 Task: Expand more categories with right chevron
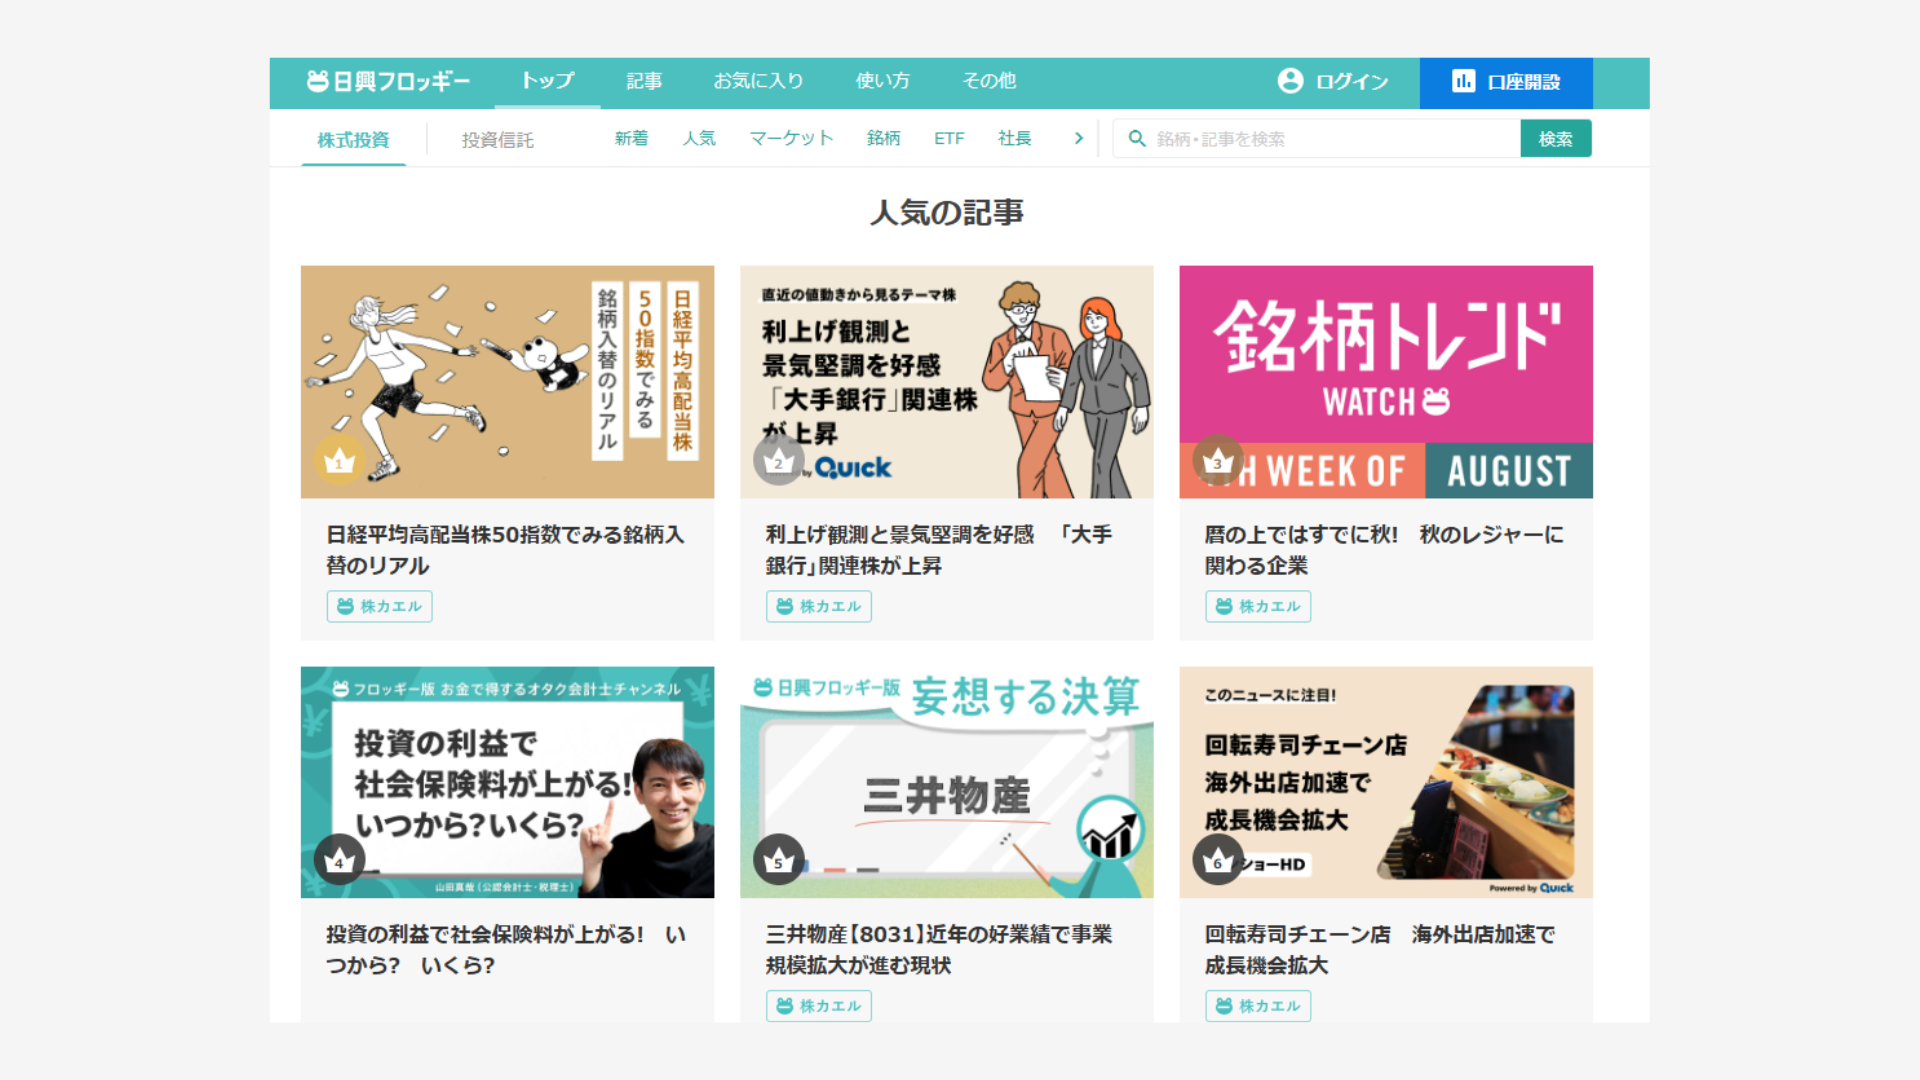click(x=1078, y=139)
